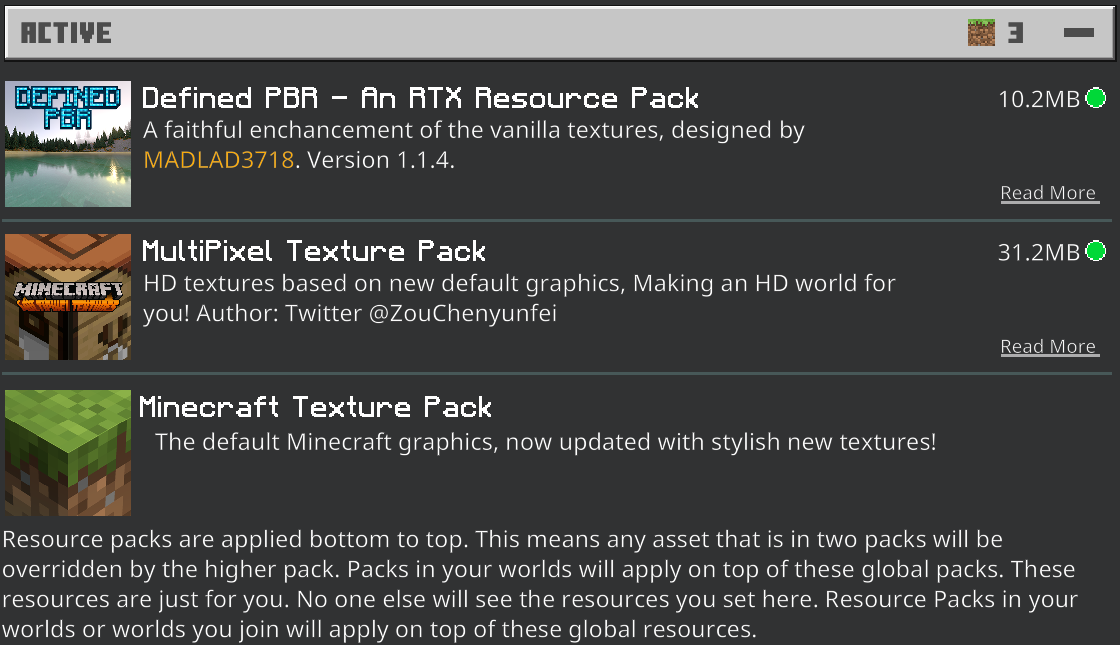
Task: Click the Defined PBR faithful enhancement description
Action: pyautogui.click(x=473, y=130)
